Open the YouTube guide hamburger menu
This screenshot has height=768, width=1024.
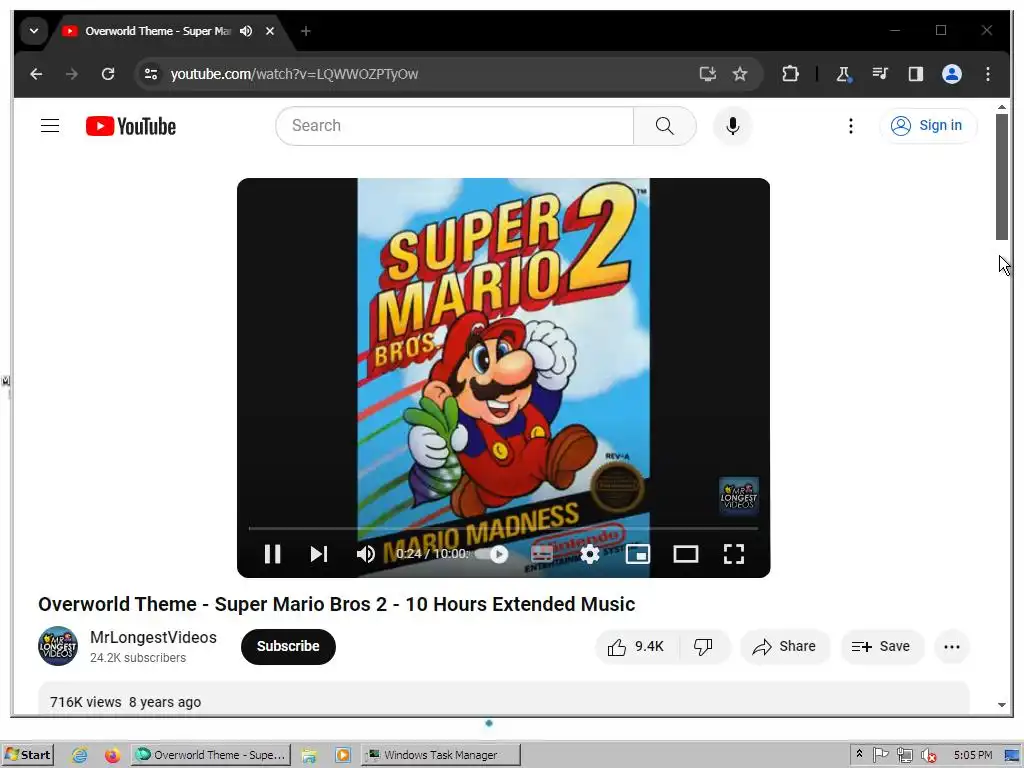(x=50, y=125)
